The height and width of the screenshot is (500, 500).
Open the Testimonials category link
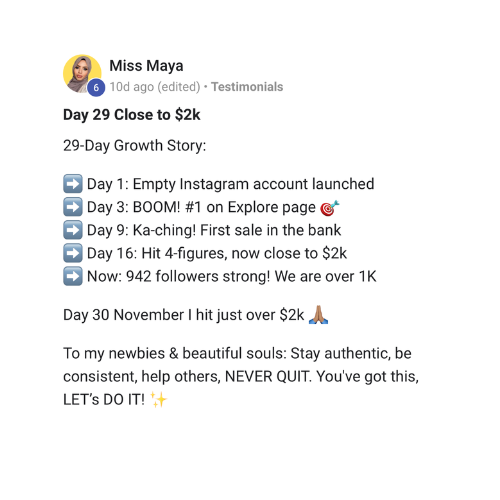247,87
